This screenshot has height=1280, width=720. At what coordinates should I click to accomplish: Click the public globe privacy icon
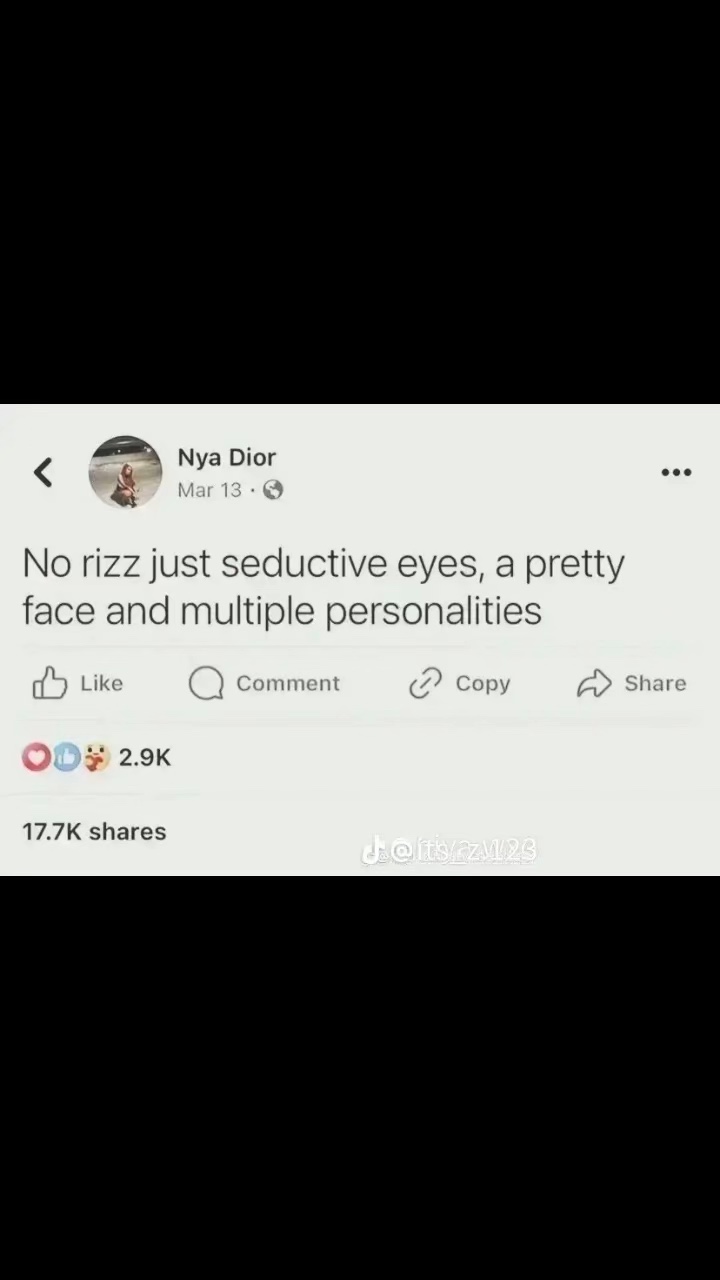point(273,490)
